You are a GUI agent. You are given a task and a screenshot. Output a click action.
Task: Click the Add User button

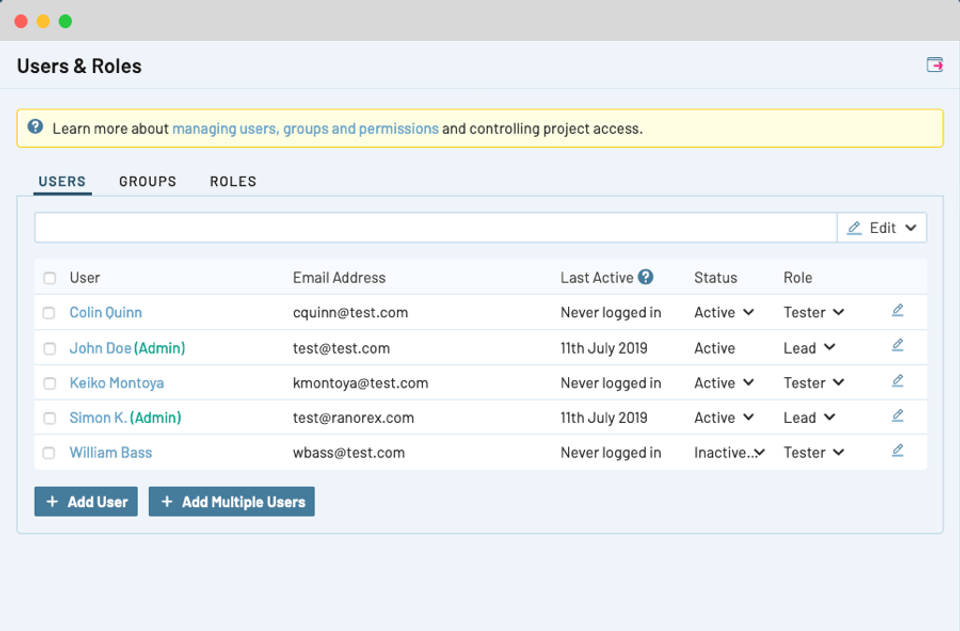point(86,502)
